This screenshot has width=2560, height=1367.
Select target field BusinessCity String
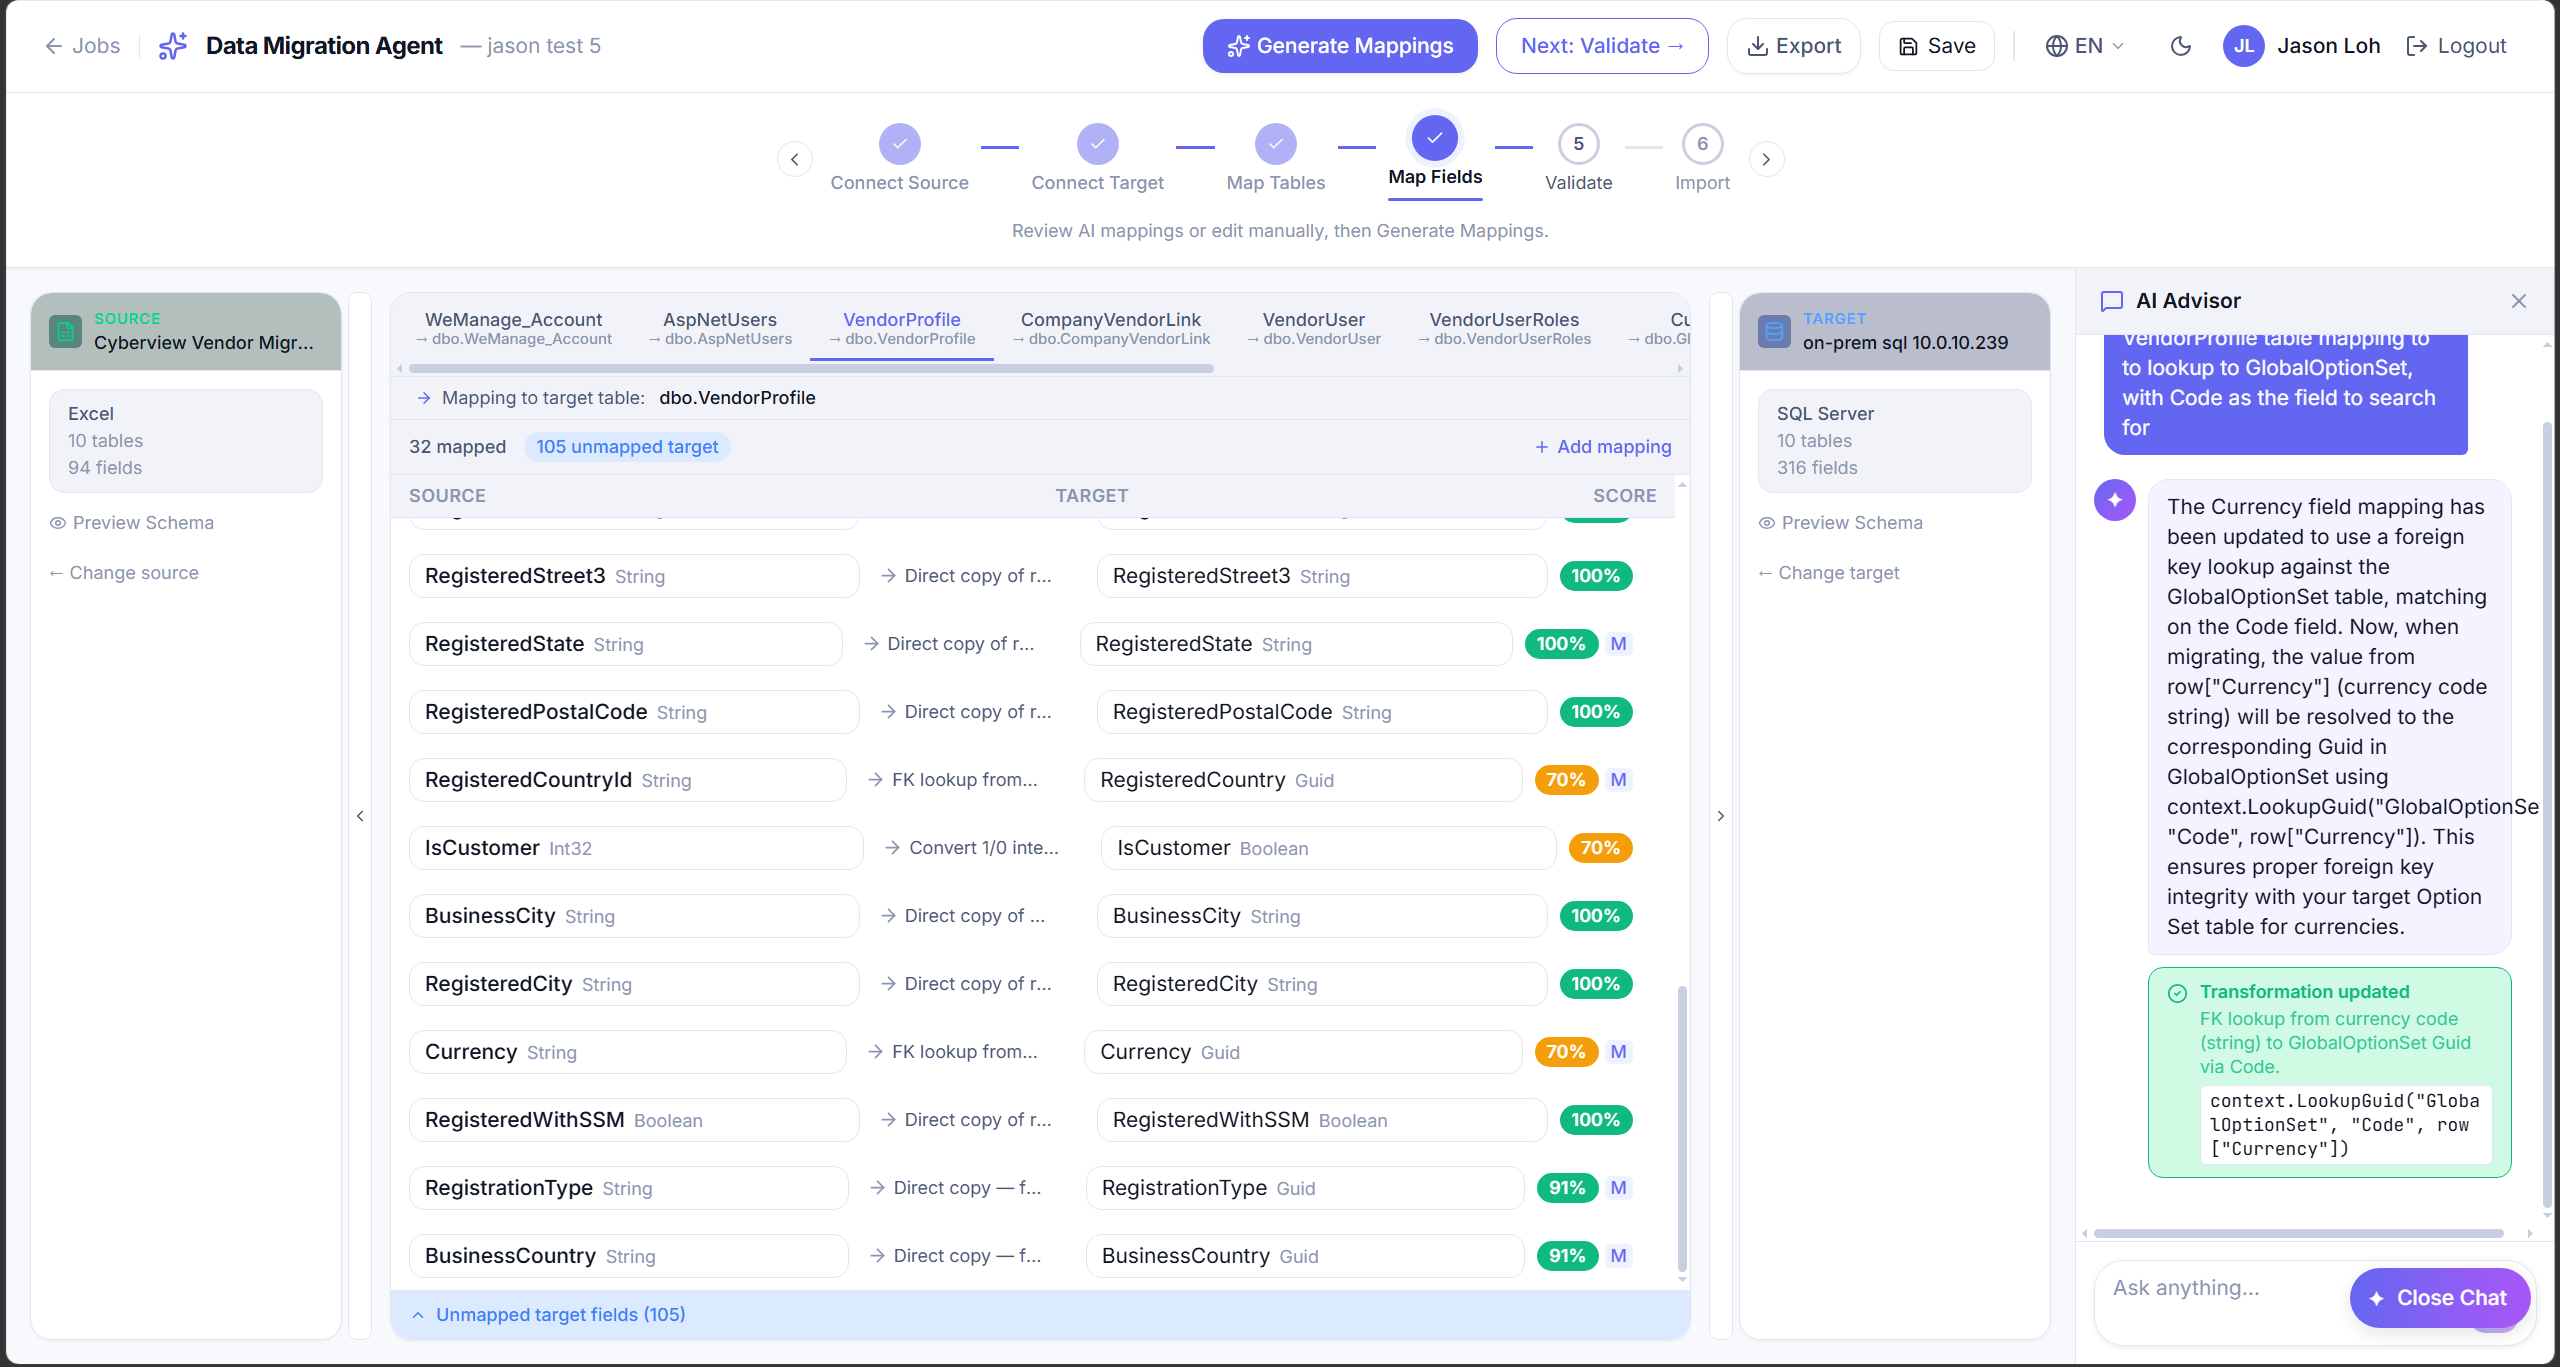click(1322, 916)
